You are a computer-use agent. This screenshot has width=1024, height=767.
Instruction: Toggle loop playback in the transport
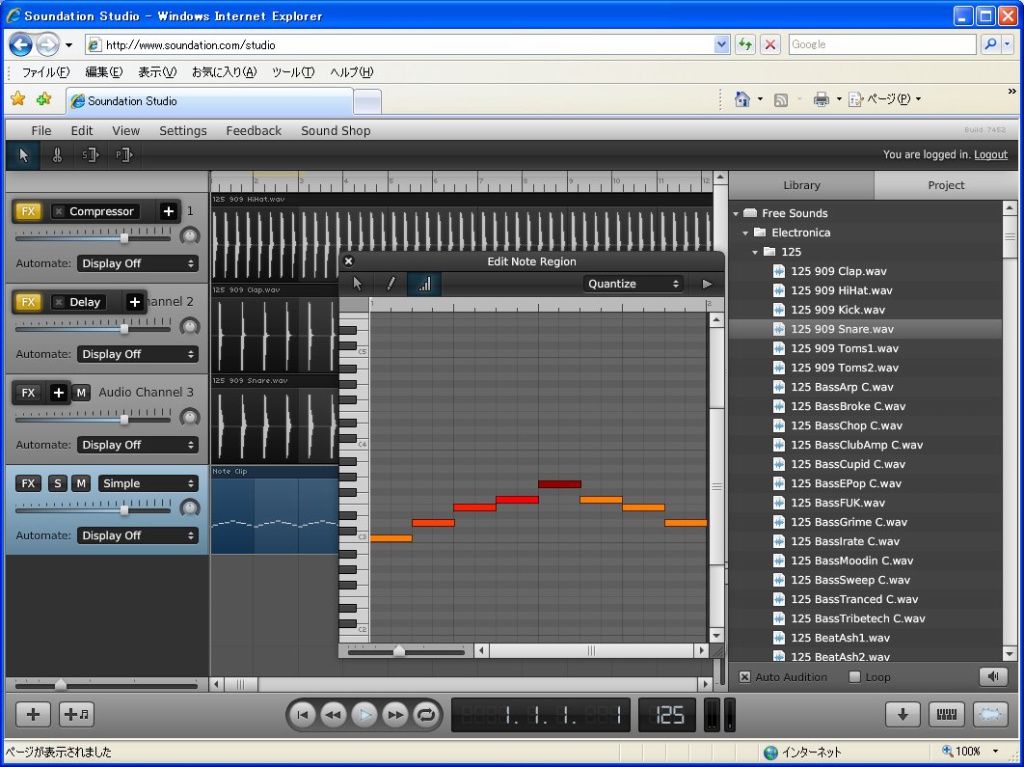coord(426,715)
